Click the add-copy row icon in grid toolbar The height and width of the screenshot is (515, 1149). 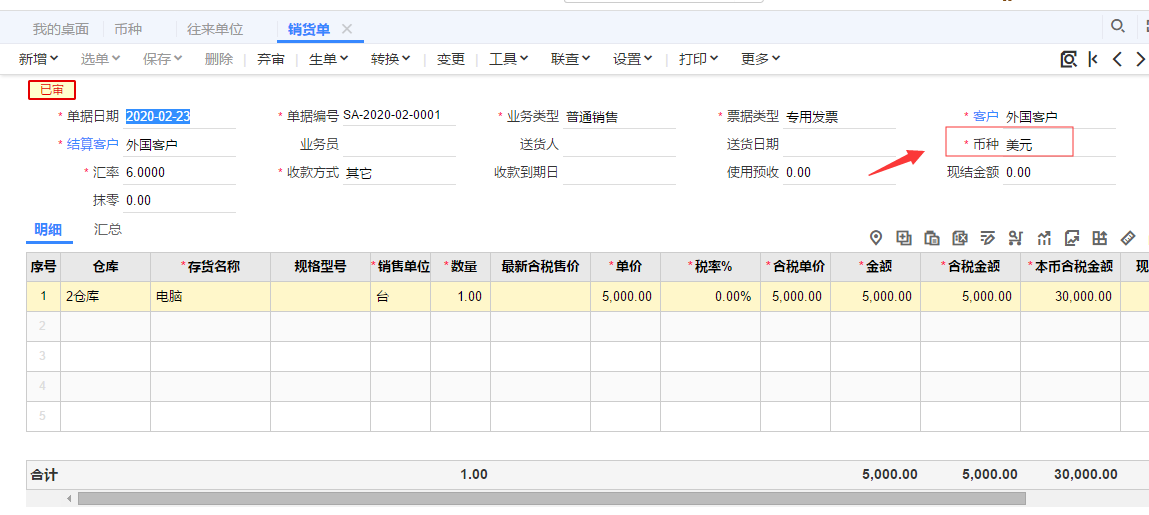[x=904, y=238]
